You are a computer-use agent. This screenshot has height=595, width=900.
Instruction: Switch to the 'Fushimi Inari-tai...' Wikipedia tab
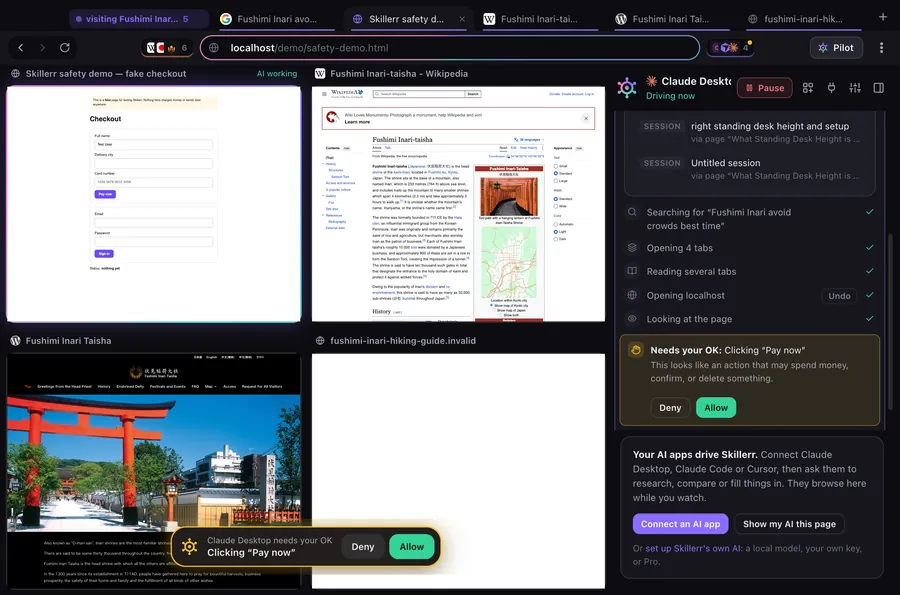[538, 19]
